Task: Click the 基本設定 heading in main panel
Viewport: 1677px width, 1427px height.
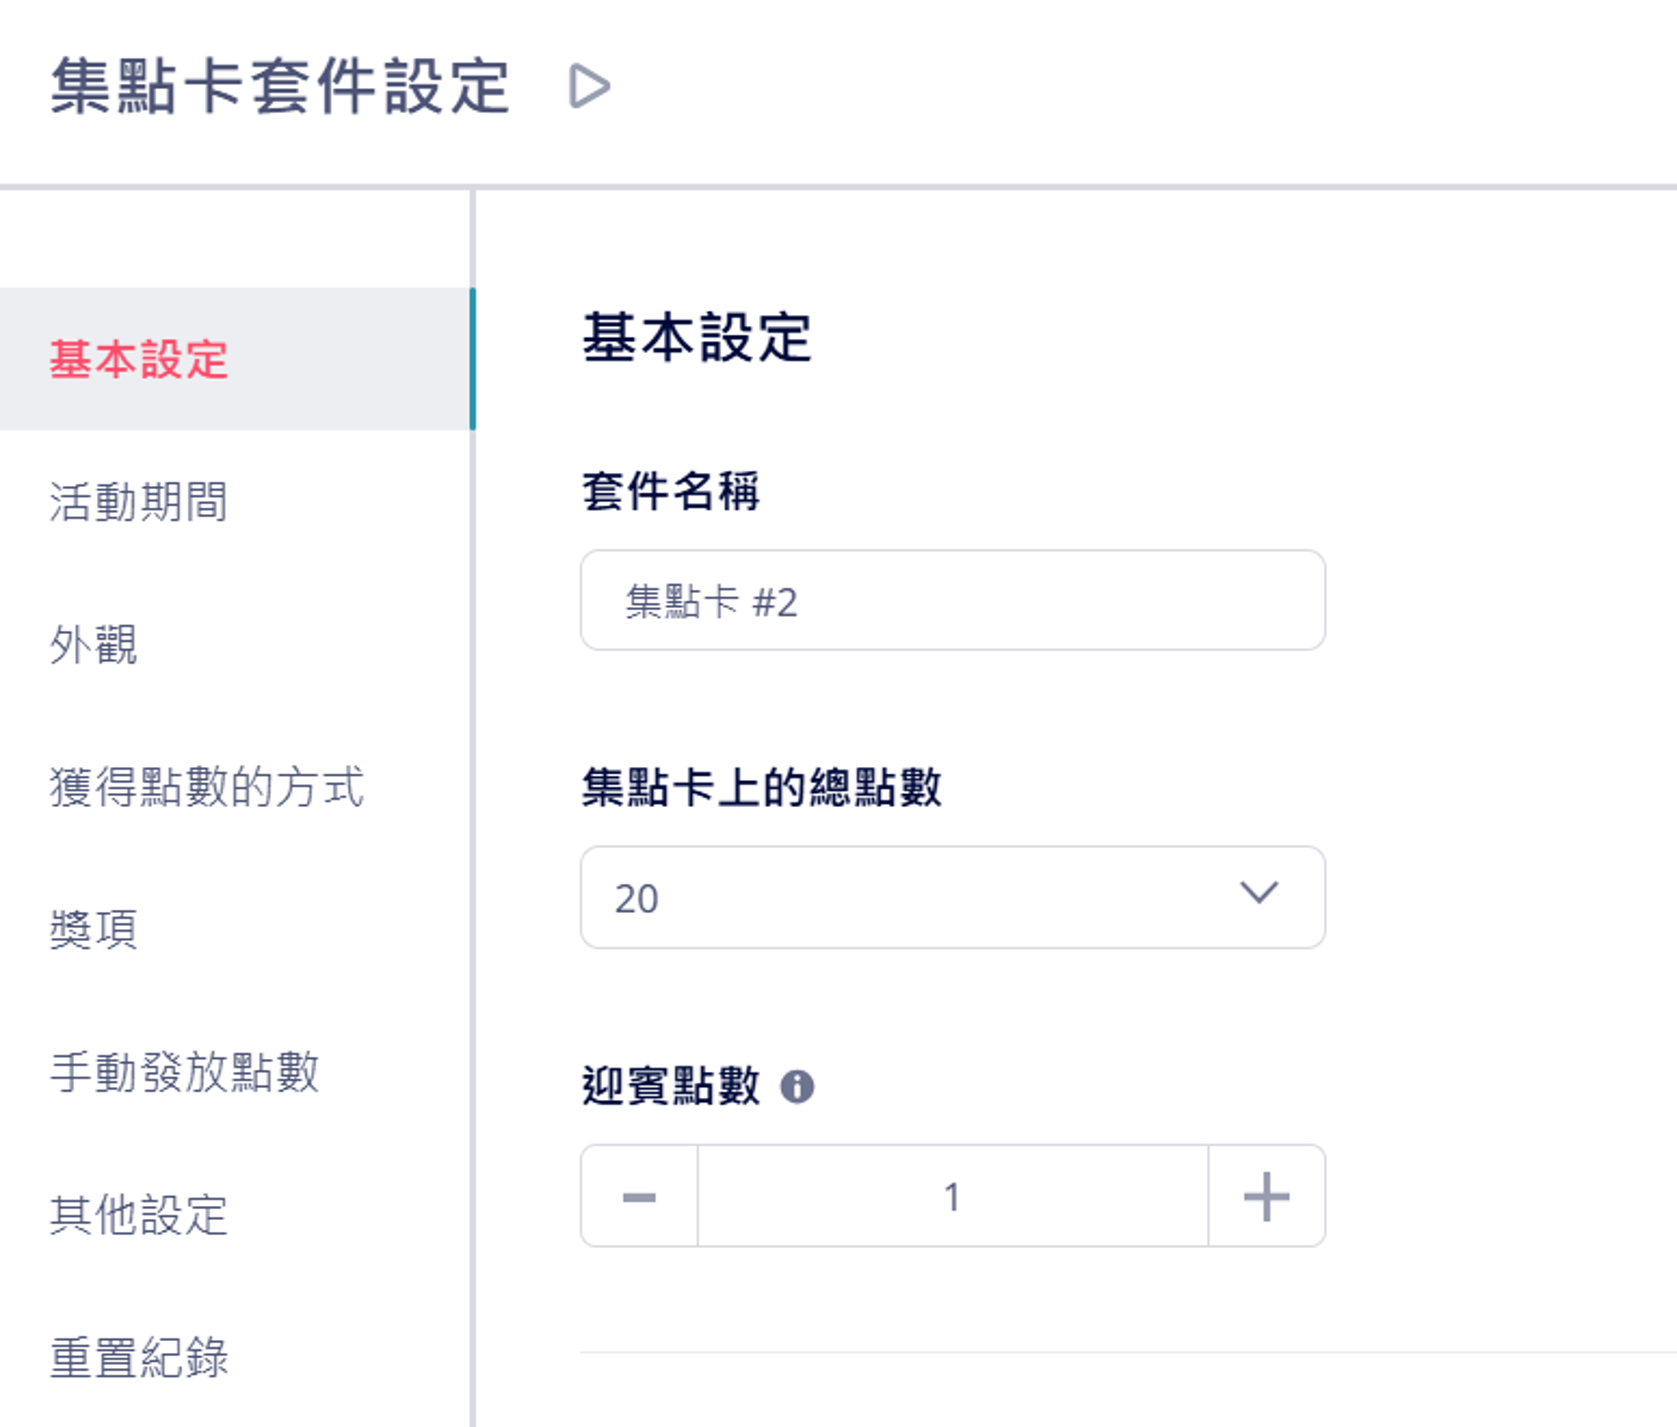Action: tap(696, 337)
